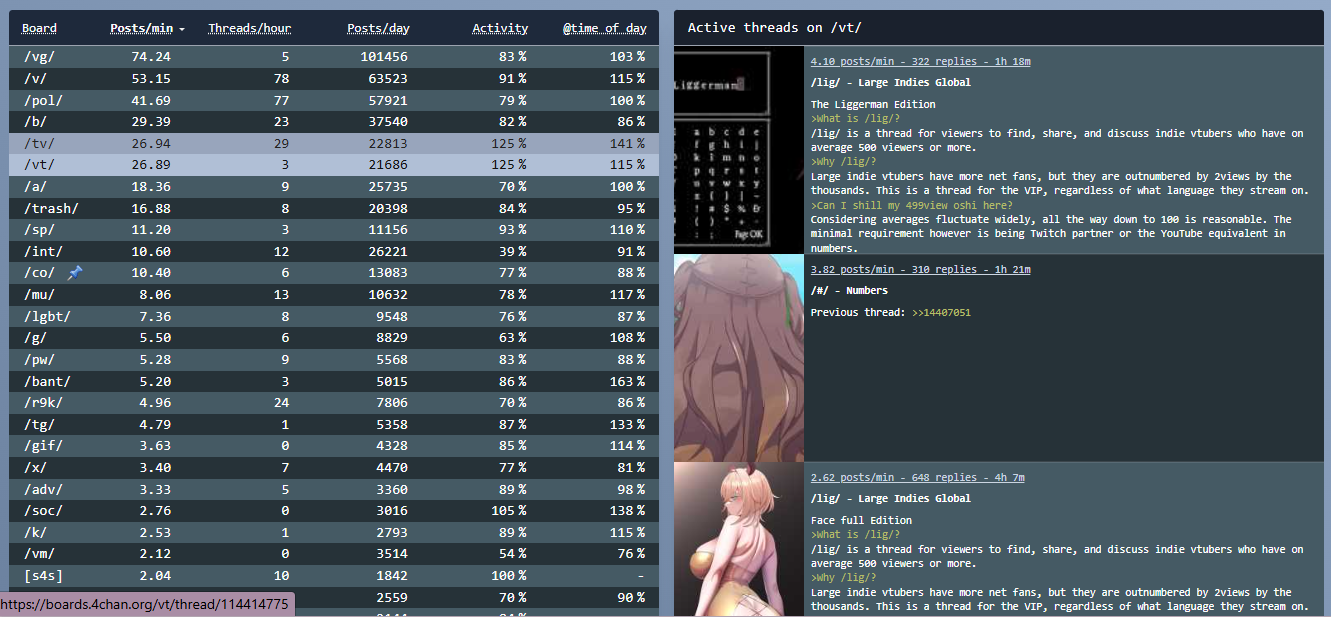Select the /b/ board row
The image size is (1331, 617).
tap(334, 122)
